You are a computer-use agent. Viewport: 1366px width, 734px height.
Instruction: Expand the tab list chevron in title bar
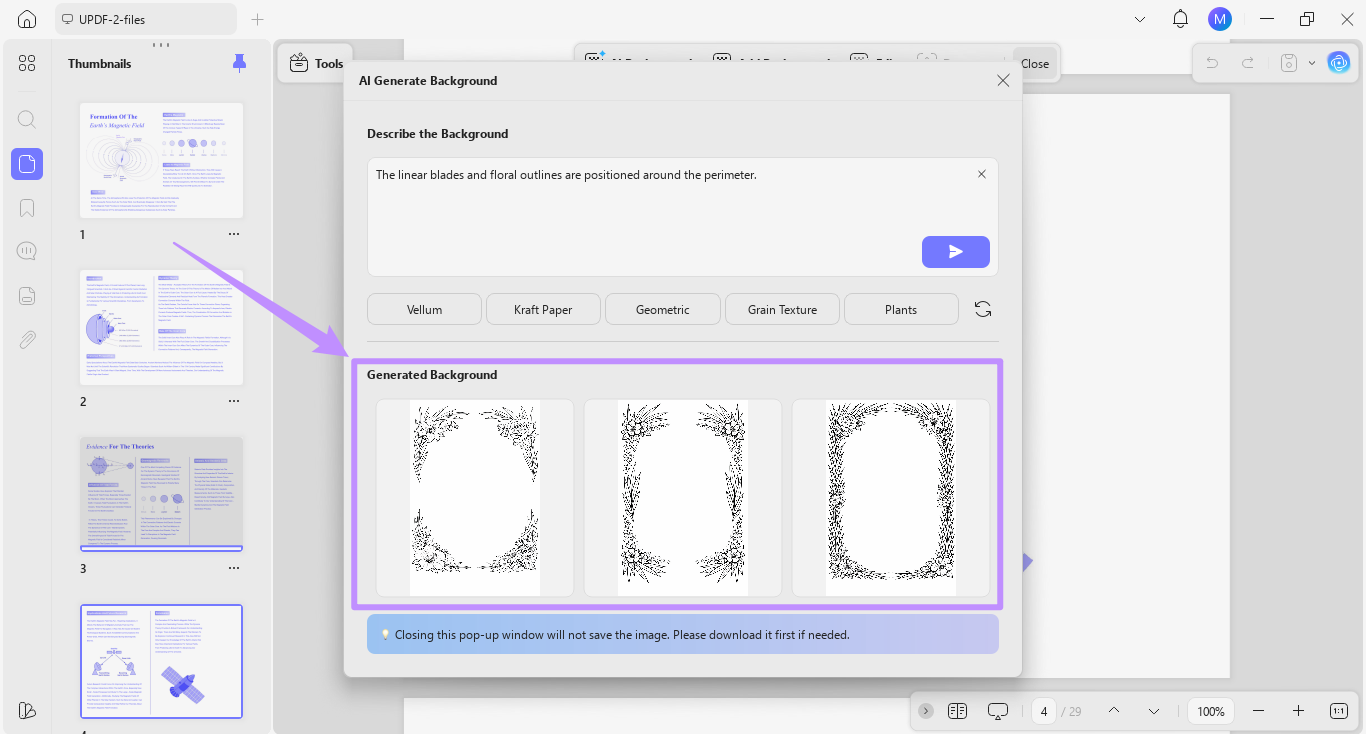point(1140,19)
